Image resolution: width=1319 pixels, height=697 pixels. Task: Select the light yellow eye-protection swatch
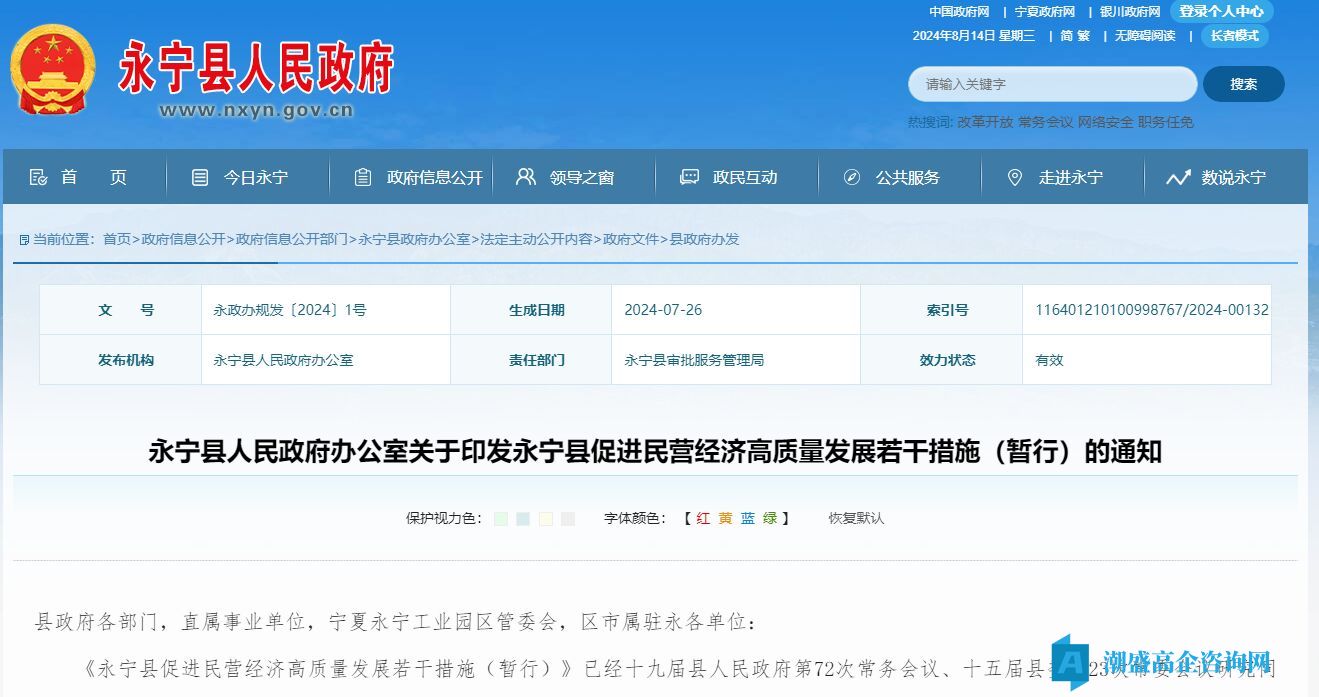click(x=546, y=519)
